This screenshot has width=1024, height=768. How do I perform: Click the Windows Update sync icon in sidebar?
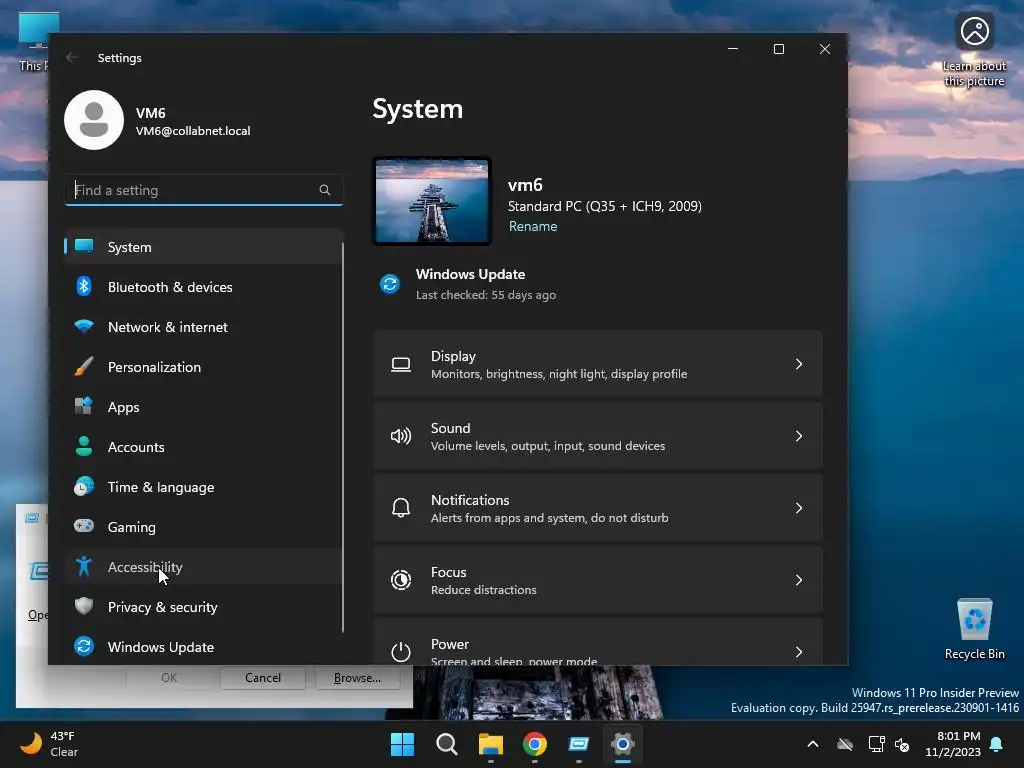pyautogui.click(x=84, y=646)
